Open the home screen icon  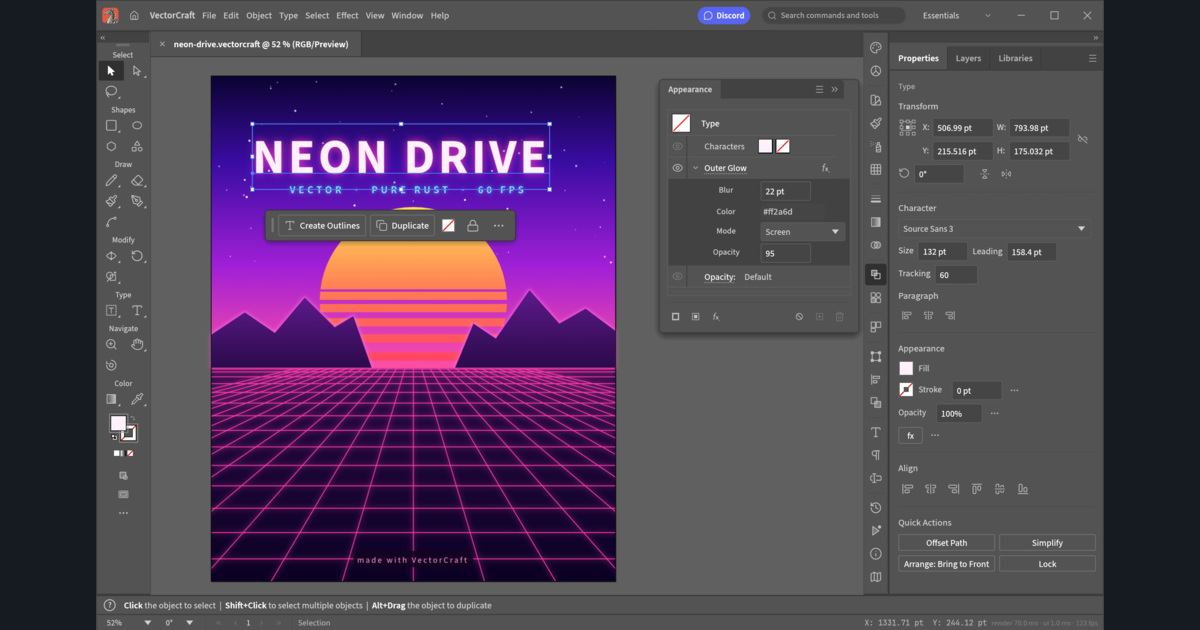tap(134, 16)
